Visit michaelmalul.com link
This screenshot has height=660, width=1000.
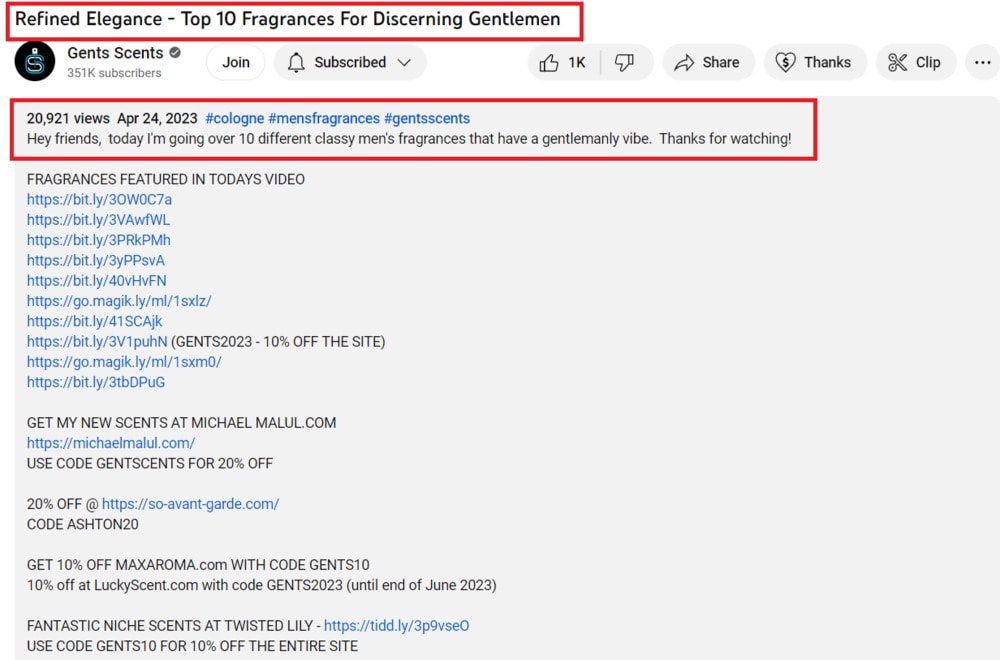pyautogui.click(x=111, y=443)
